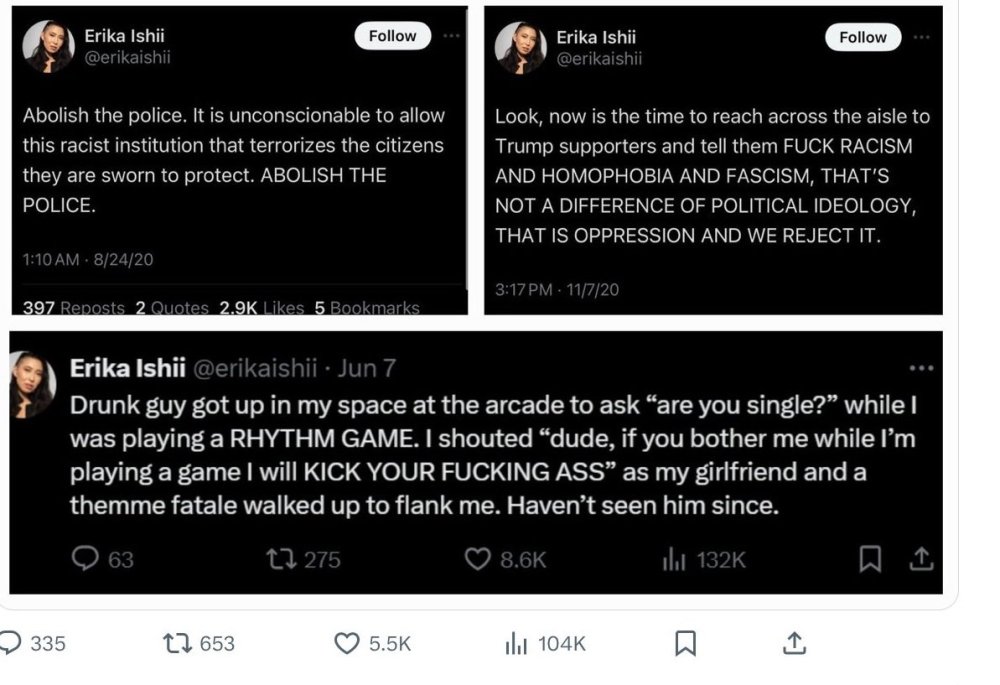The width and height of the screenshot is (1000, 685).
Task: Open the @erikaishii handle in the arcade tweet
Action: point(254,368)
